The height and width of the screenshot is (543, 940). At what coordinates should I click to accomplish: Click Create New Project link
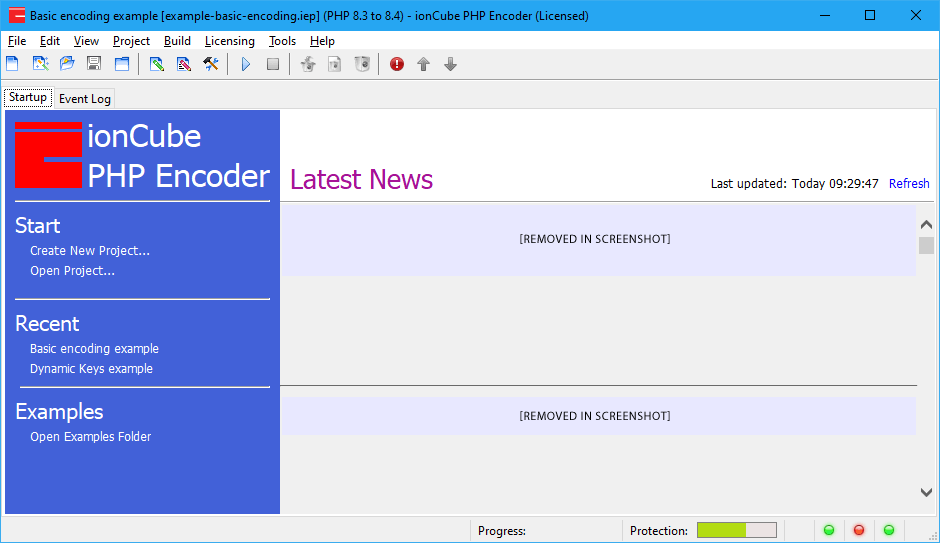90,251
